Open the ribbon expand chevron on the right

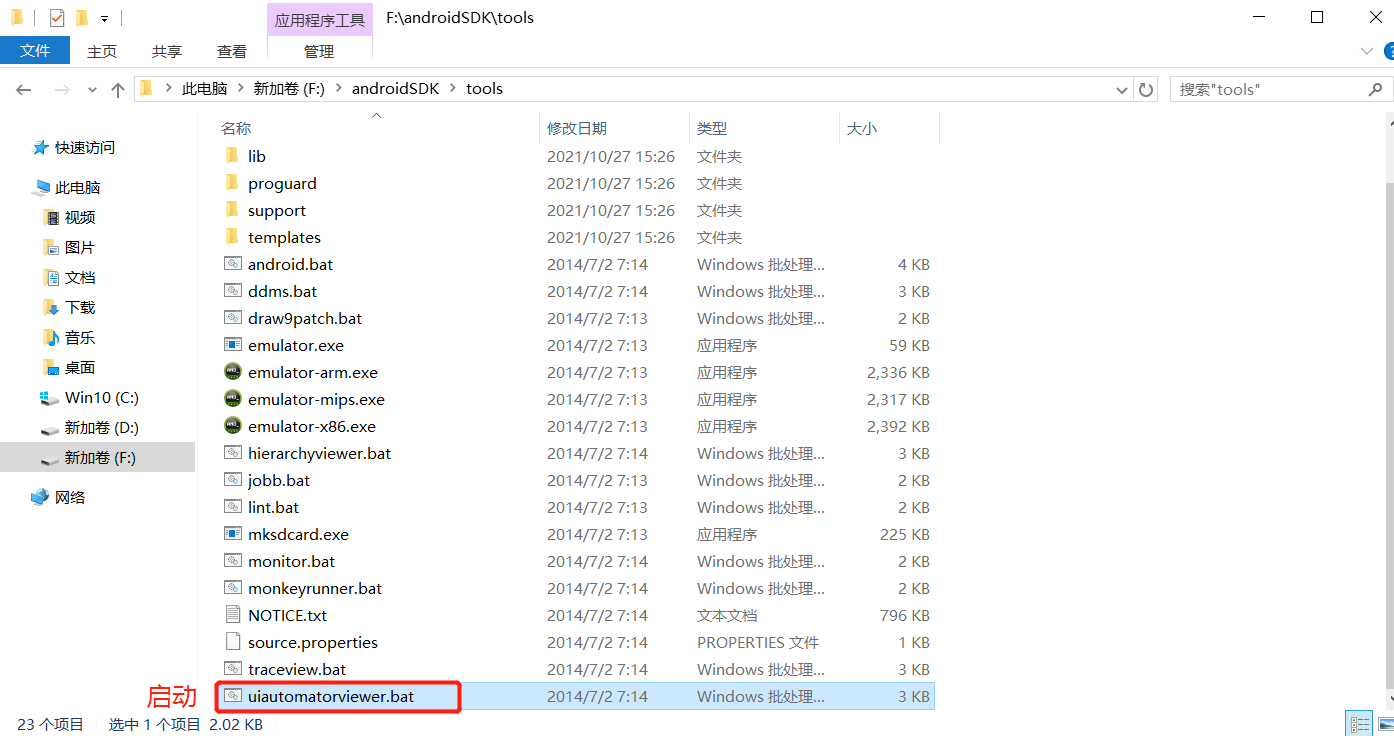1365,51
